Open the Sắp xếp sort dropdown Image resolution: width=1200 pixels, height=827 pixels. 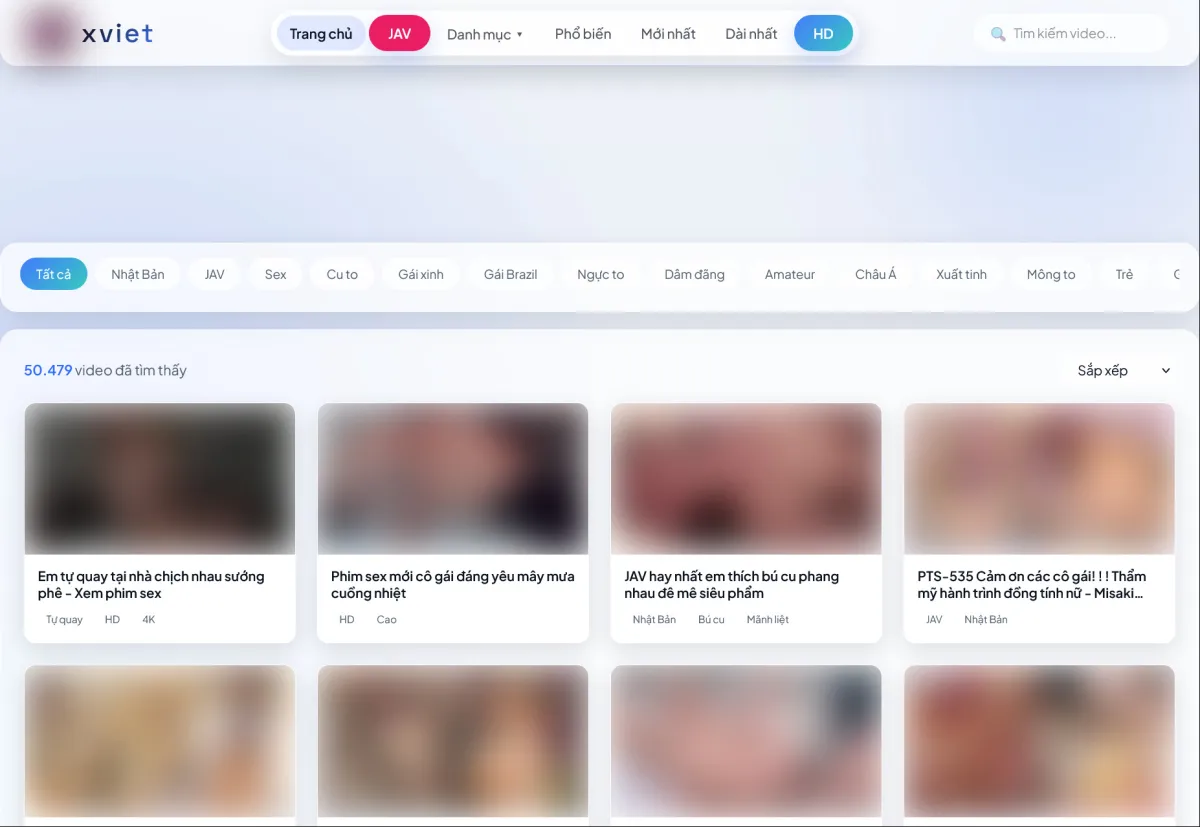pyautogui.click(x=1103, y=370)
